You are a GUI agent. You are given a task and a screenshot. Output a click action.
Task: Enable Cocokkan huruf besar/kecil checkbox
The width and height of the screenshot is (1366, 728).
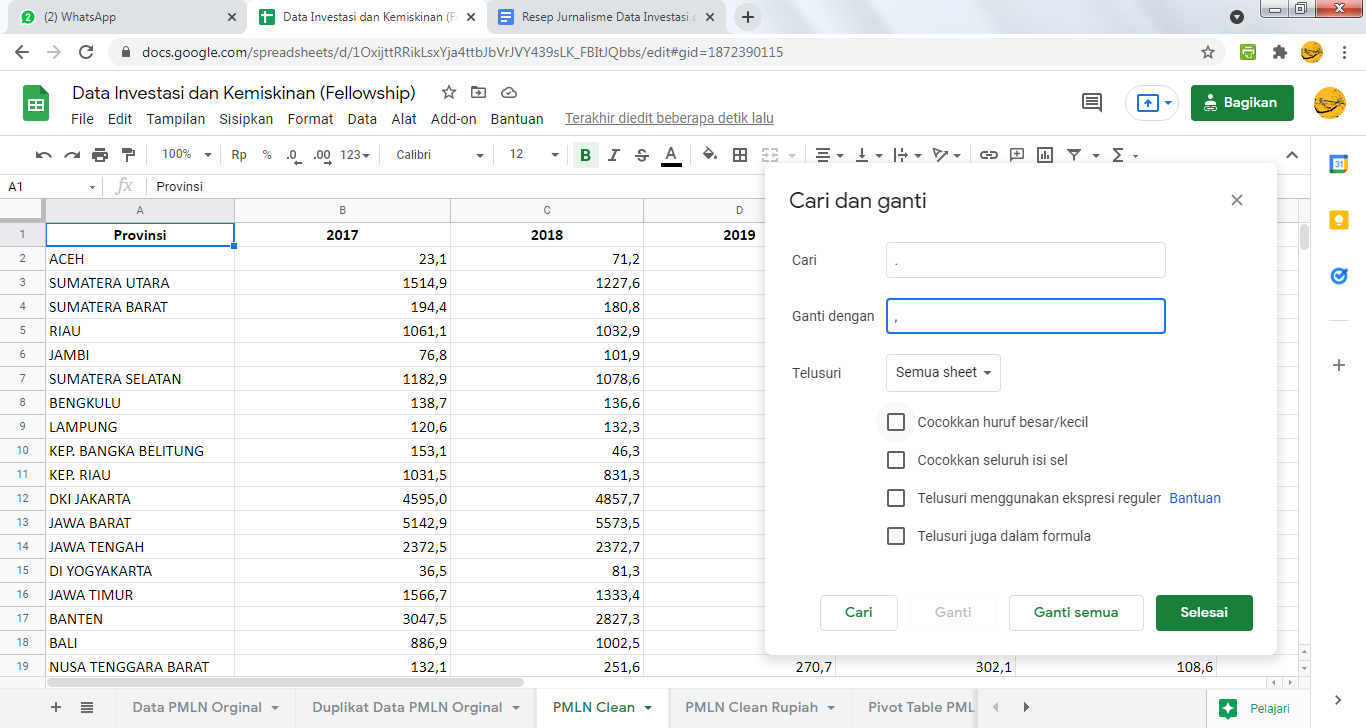(896, 422)
